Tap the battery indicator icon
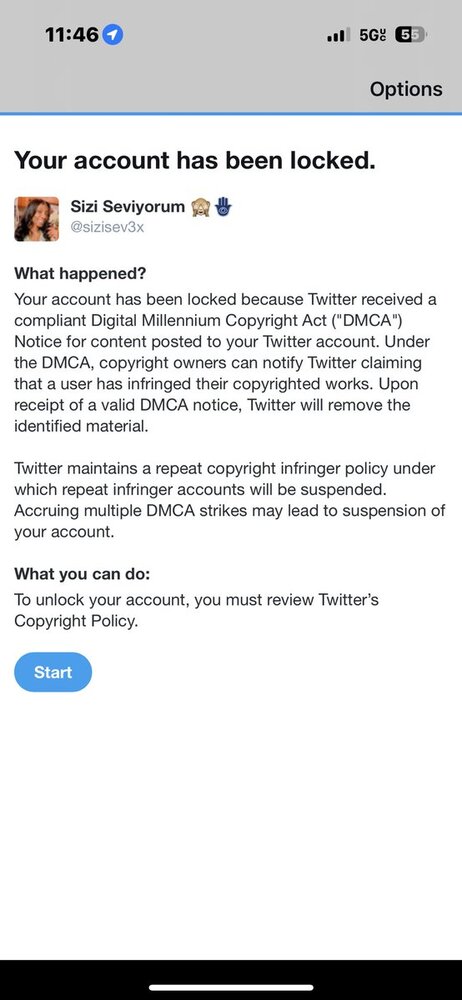Screen dimensions: 462x1000 coord(412,35)
